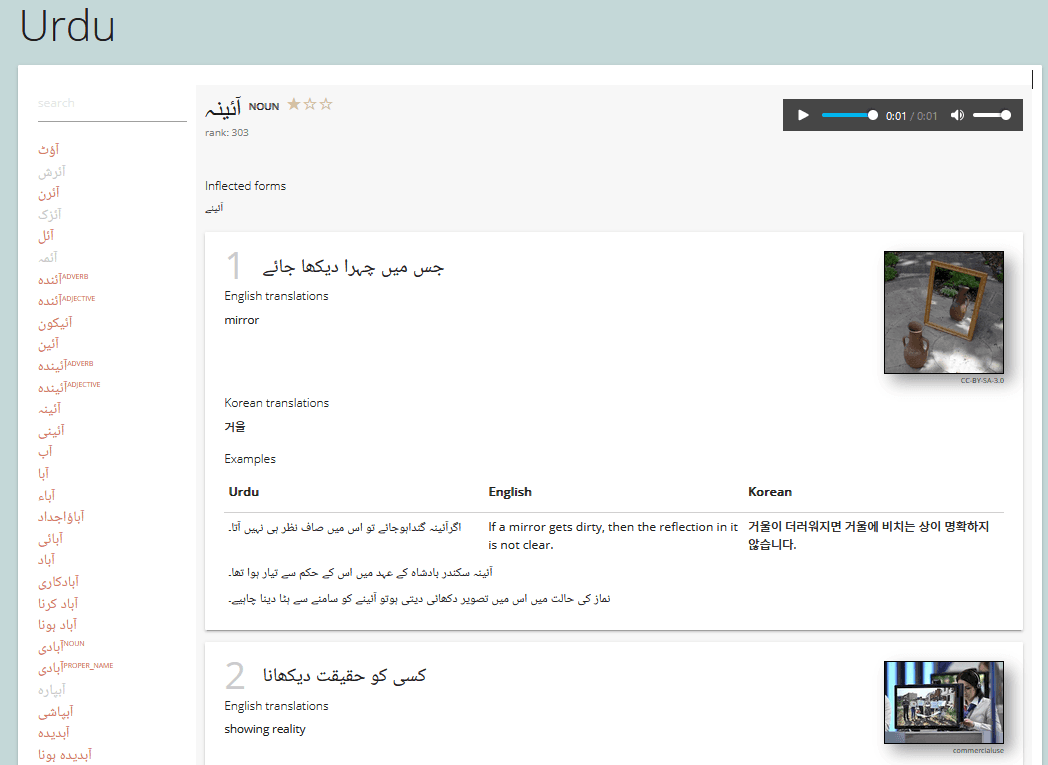Open the CC-BY-SA-3.0 license link
This screenshot has height=765, width=1048.
point(984,380)
